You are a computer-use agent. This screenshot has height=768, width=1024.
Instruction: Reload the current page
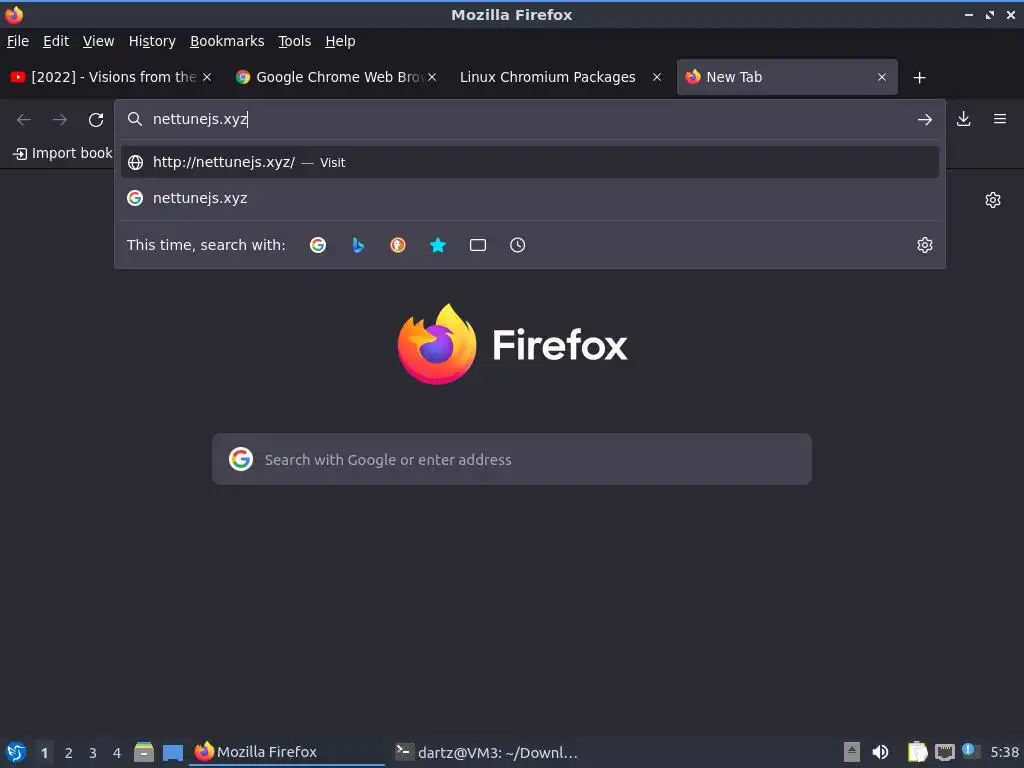click(x=96, y=120)
